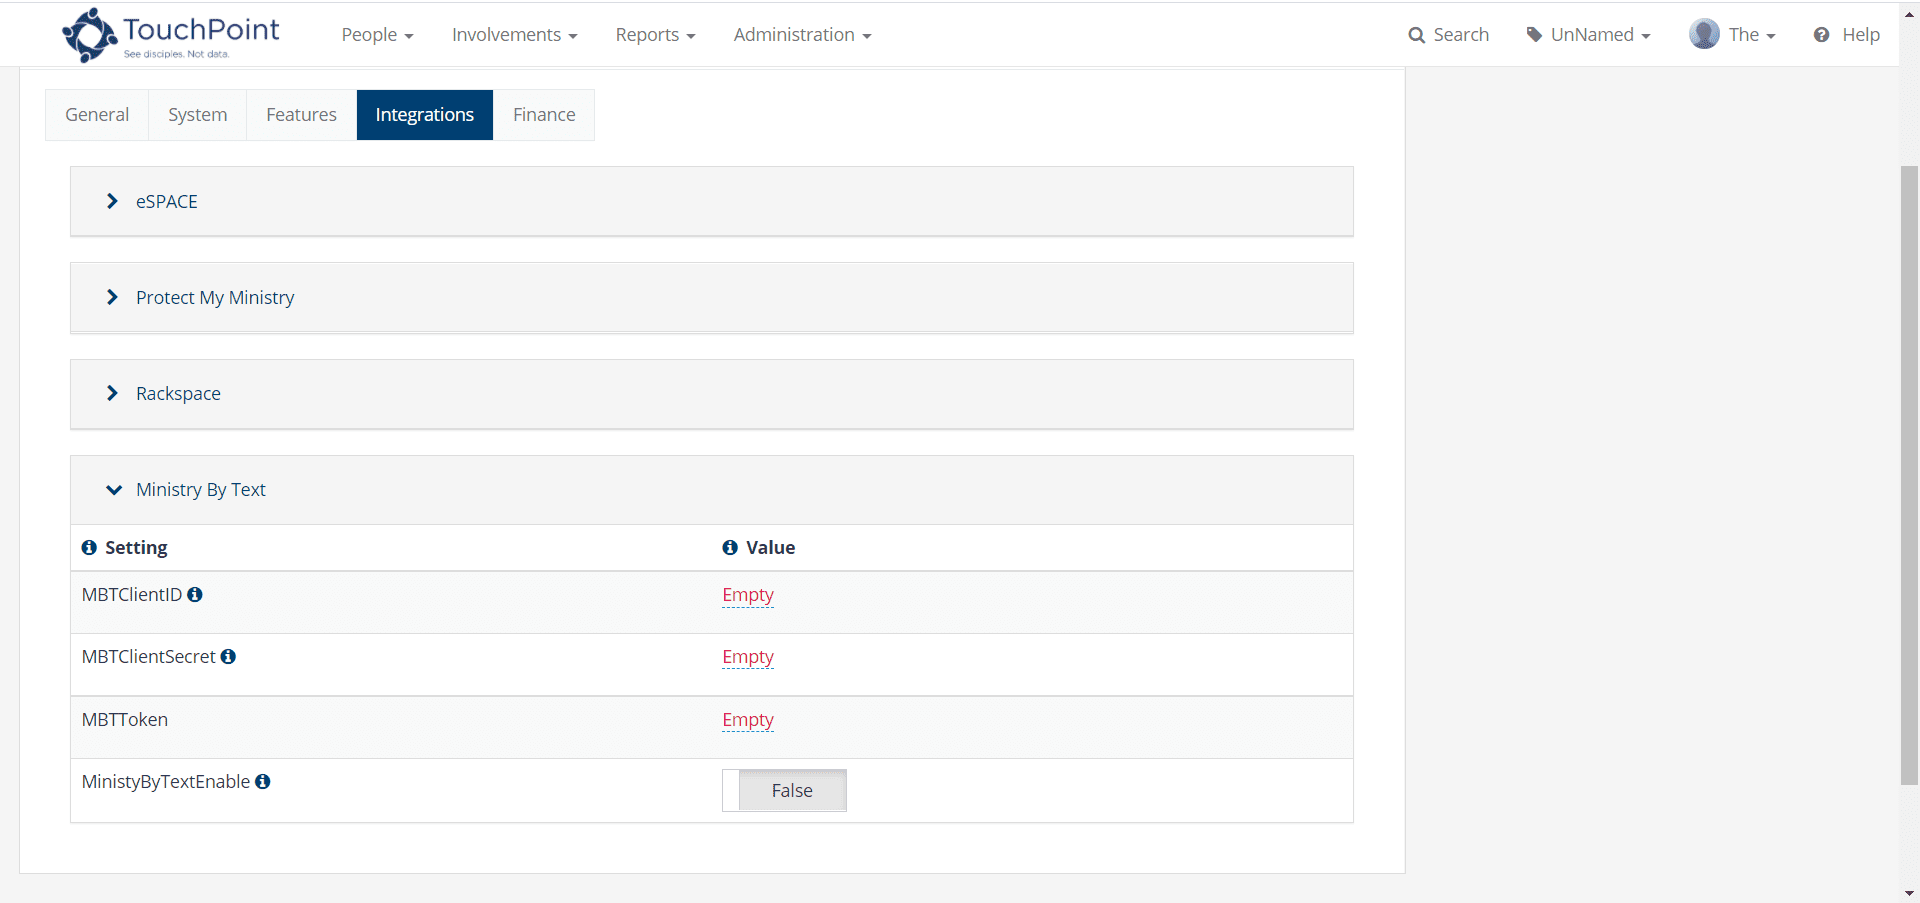This screenshot has width=1920, height=903.
Task: Open the UnNamed tag dropdown
Action: point(1588,35)
